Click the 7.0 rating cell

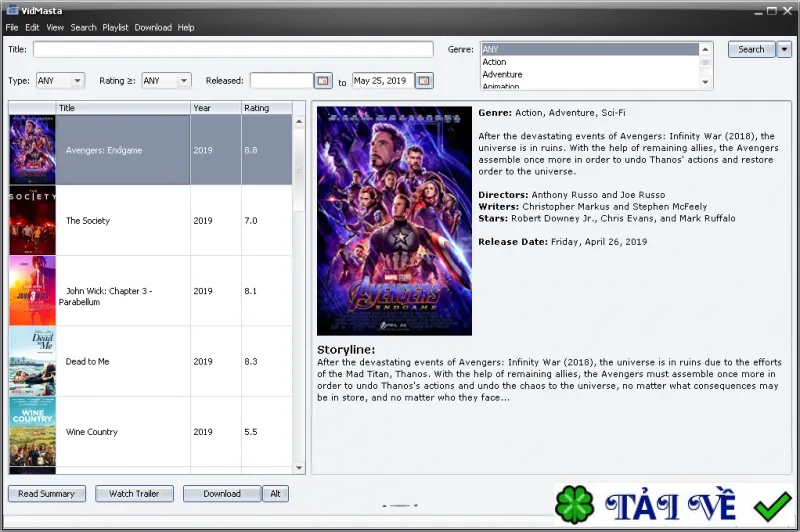[x=267, y=220]
